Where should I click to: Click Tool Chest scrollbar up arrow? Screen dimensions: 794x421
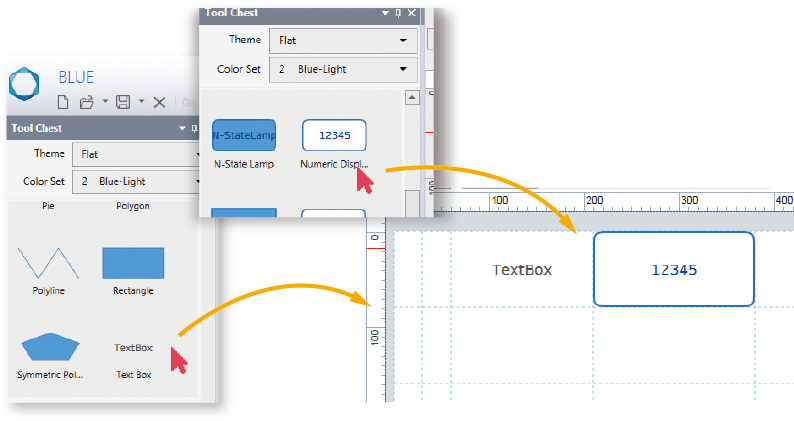coord(410,98)
